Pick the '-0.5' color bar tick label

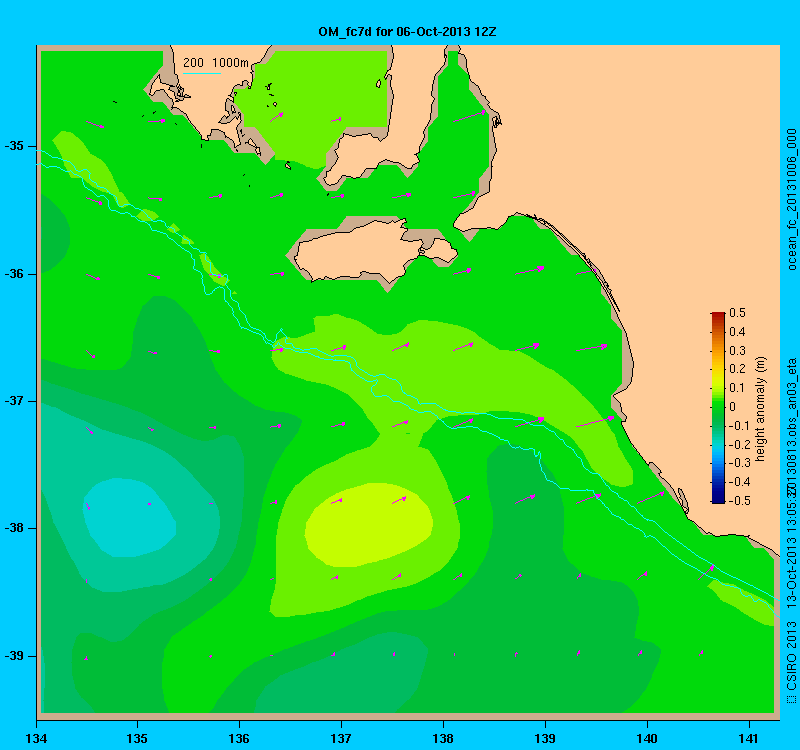(739, 501)
